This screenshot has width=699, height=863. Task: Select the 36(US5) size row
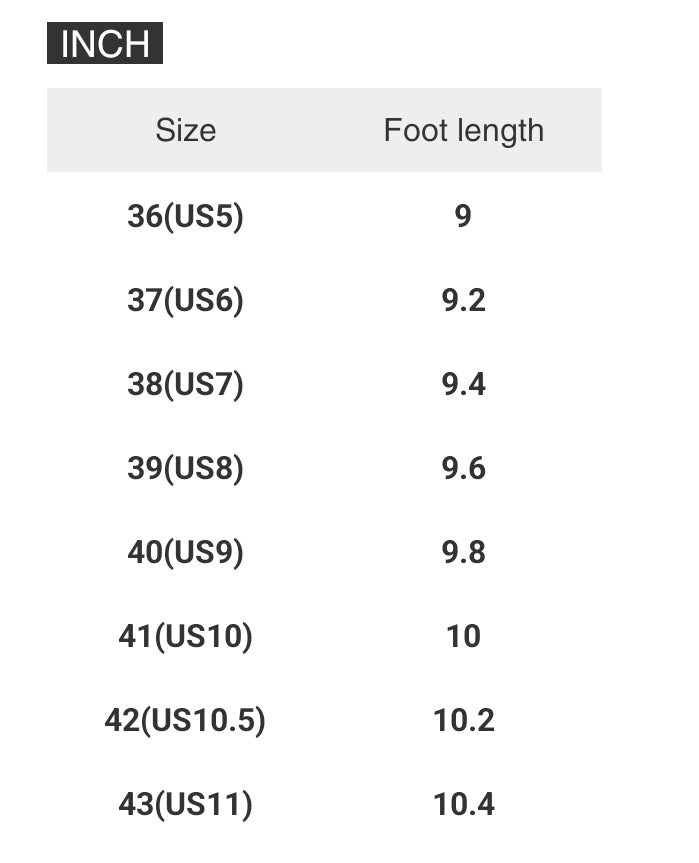click(x=185, y=216)
